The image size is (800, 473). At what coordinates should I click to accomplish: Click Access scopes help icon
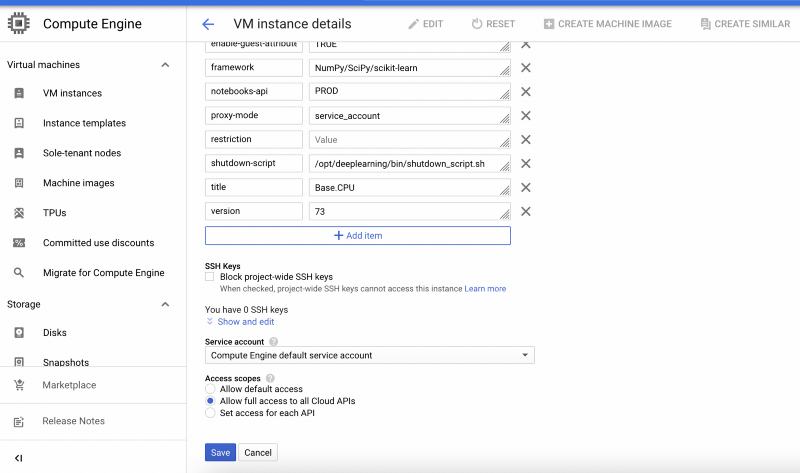point(270,379)
